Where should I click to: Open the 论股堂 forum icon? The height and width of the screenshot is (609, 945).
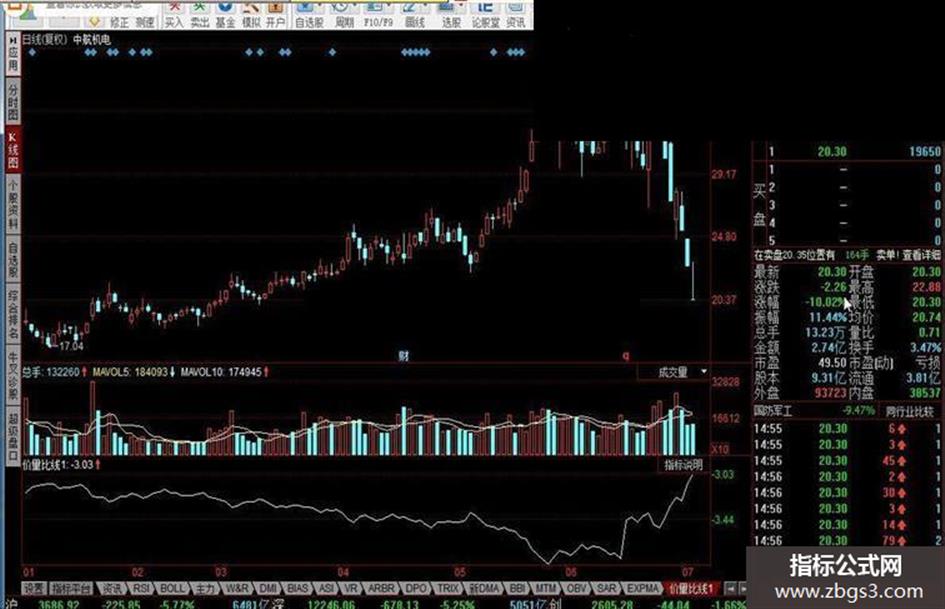[486, 14]
